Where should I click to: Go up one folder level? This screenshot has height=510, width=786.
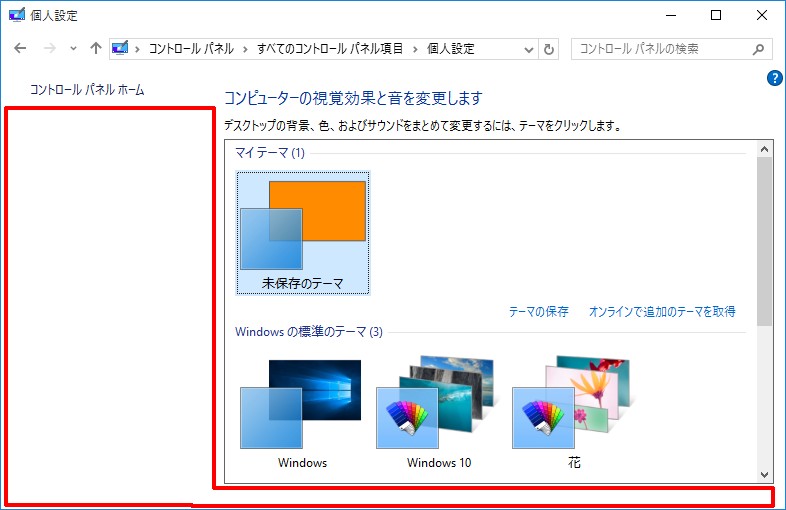click(x=96, y=48)
